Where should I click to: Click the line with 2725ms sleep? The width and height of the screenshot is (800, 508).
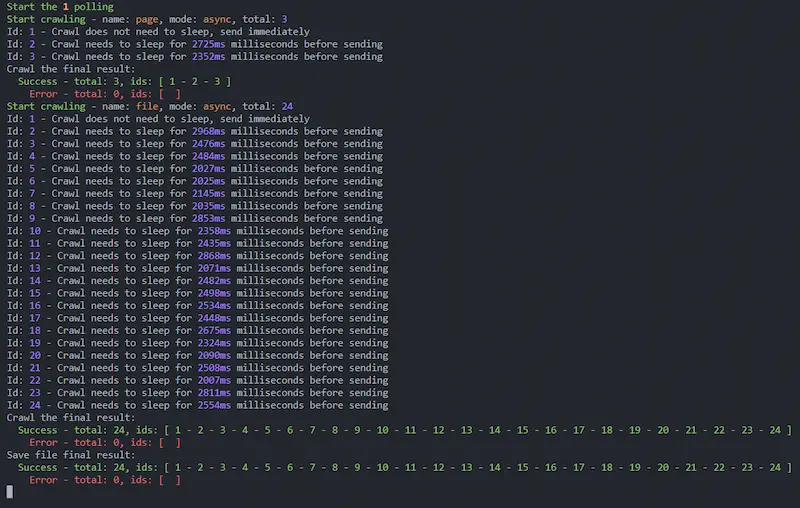click(x=194, y=44)
